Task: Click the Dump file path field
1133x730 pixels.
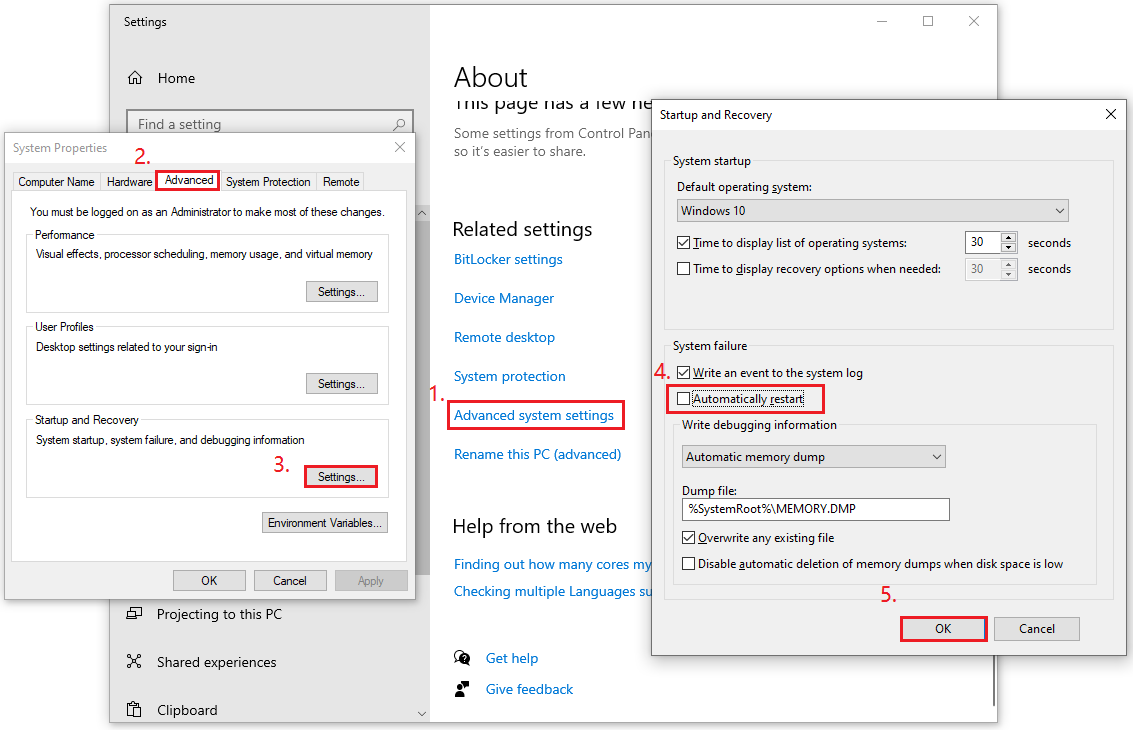Action: pyautogui.click(x=816, y=509)
